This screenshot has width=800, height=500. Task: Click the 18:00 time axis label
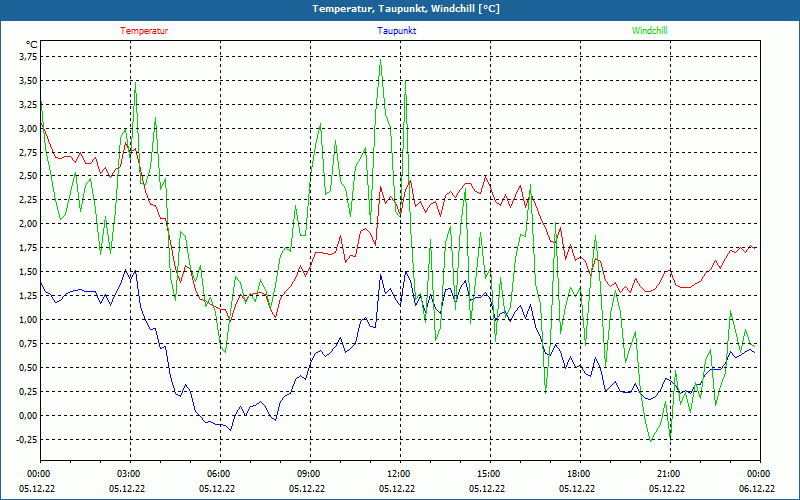click(581, 474)
